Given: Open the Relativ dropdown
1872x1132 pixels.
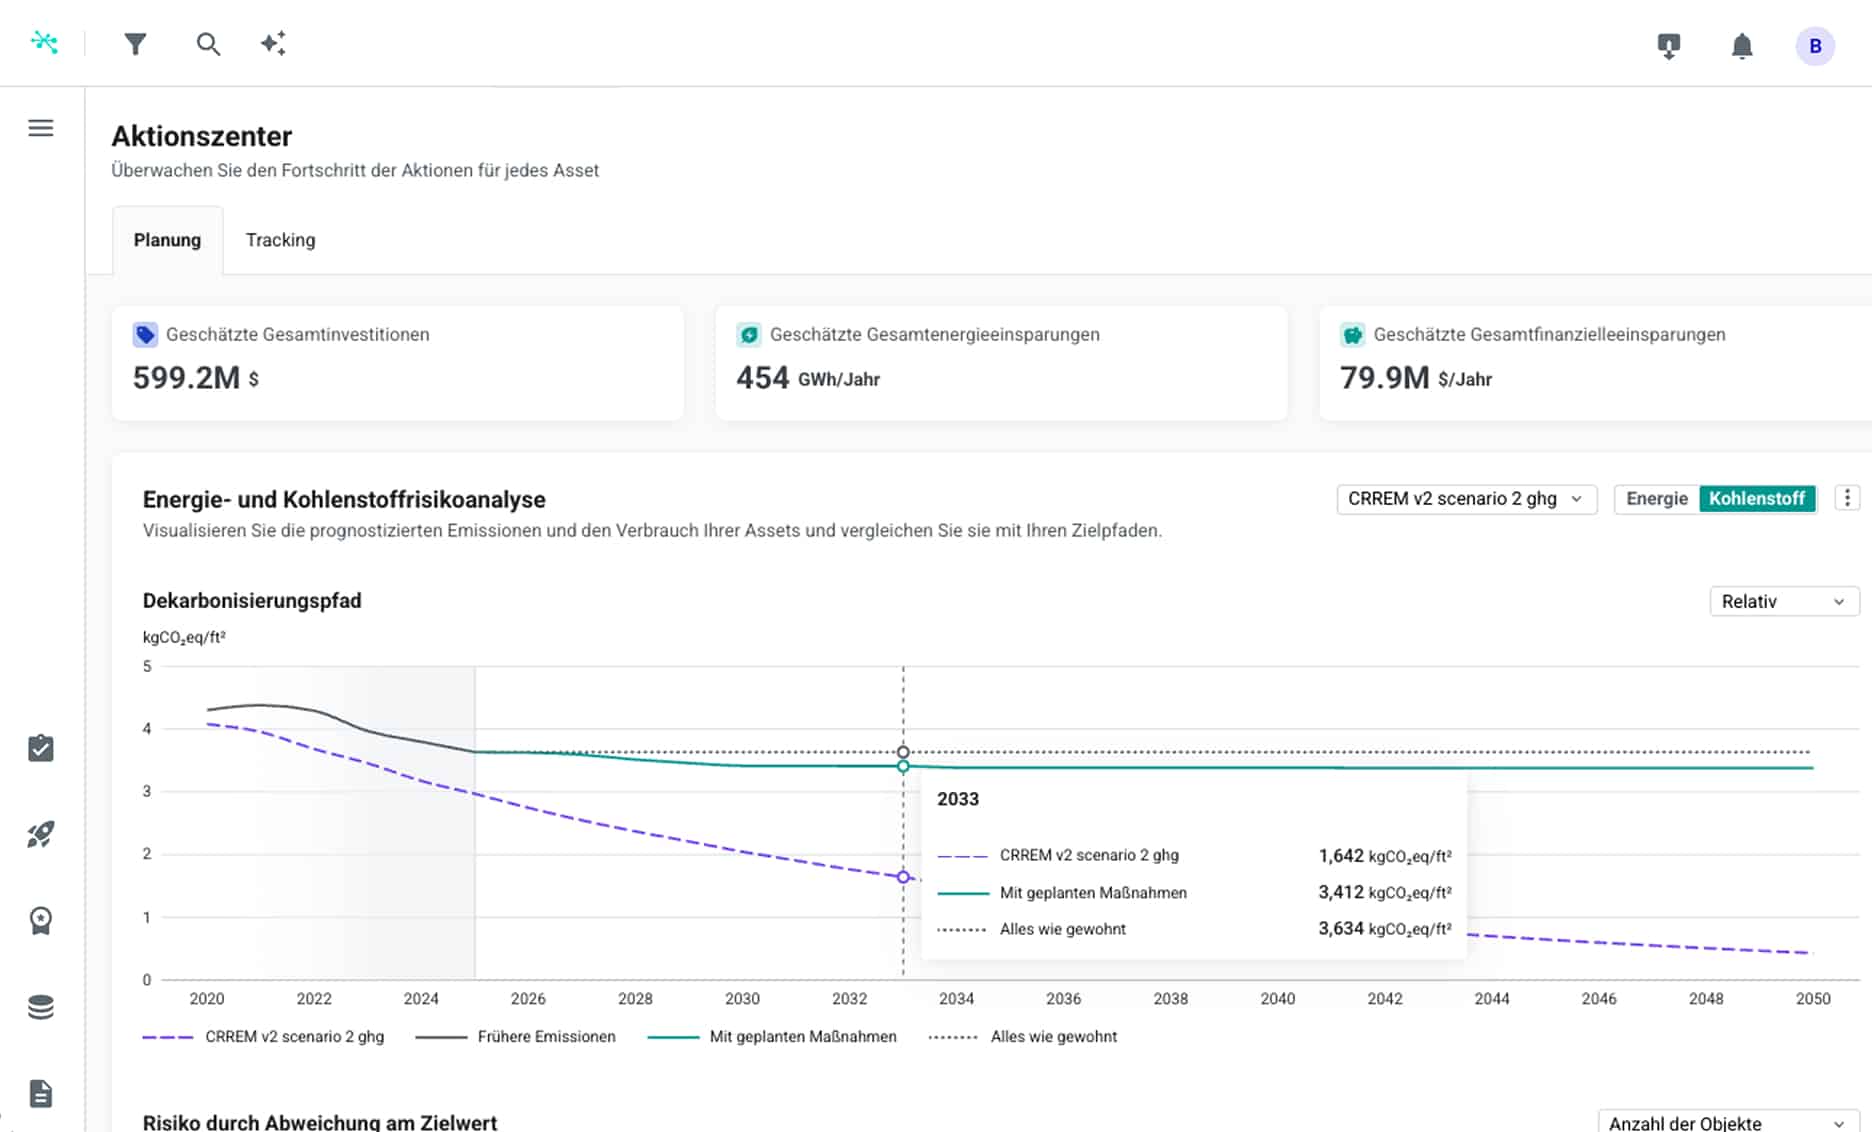Looking at the screenshot, I should [x=1784, y=601].
